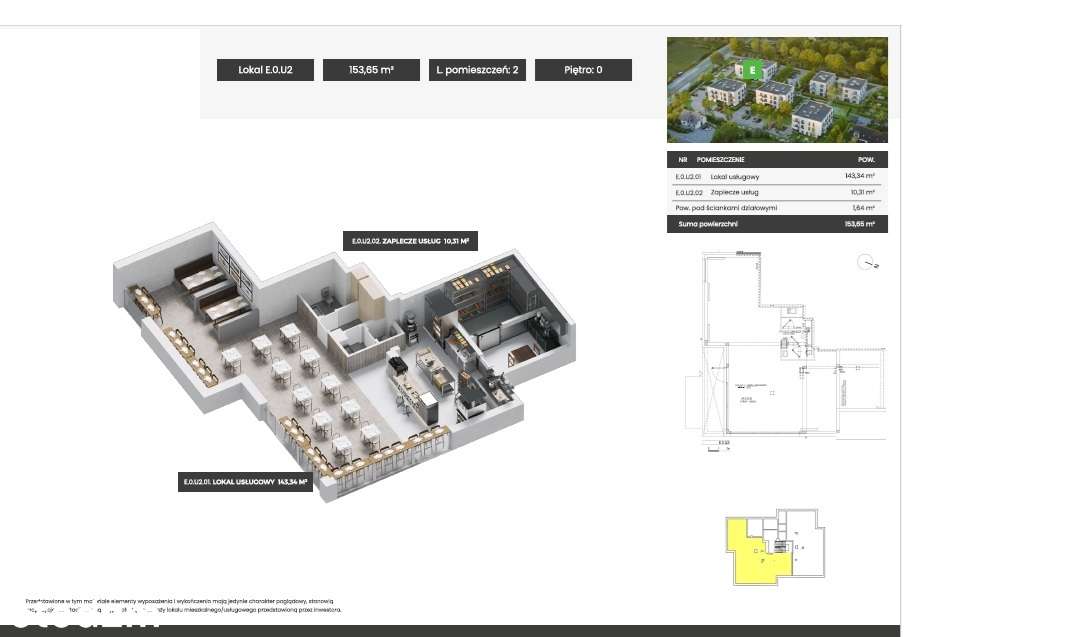This screenshot has width=1066, height=637.
Task: Click the 'Piętro: 0' badge
Action: 583,70
